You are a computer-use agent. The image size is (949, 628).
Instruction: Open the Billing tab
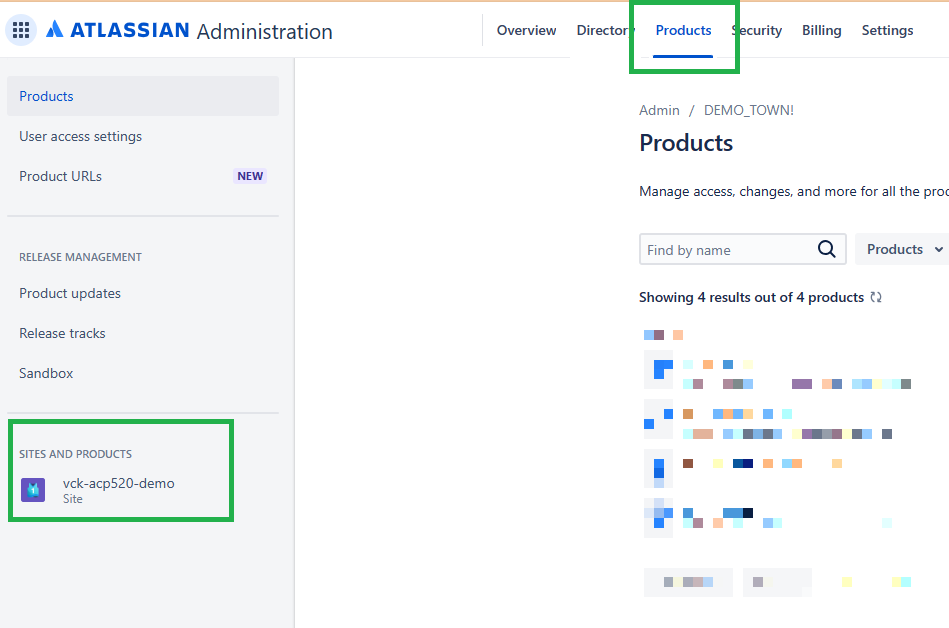pyautogui.click(x=821, y=30)
